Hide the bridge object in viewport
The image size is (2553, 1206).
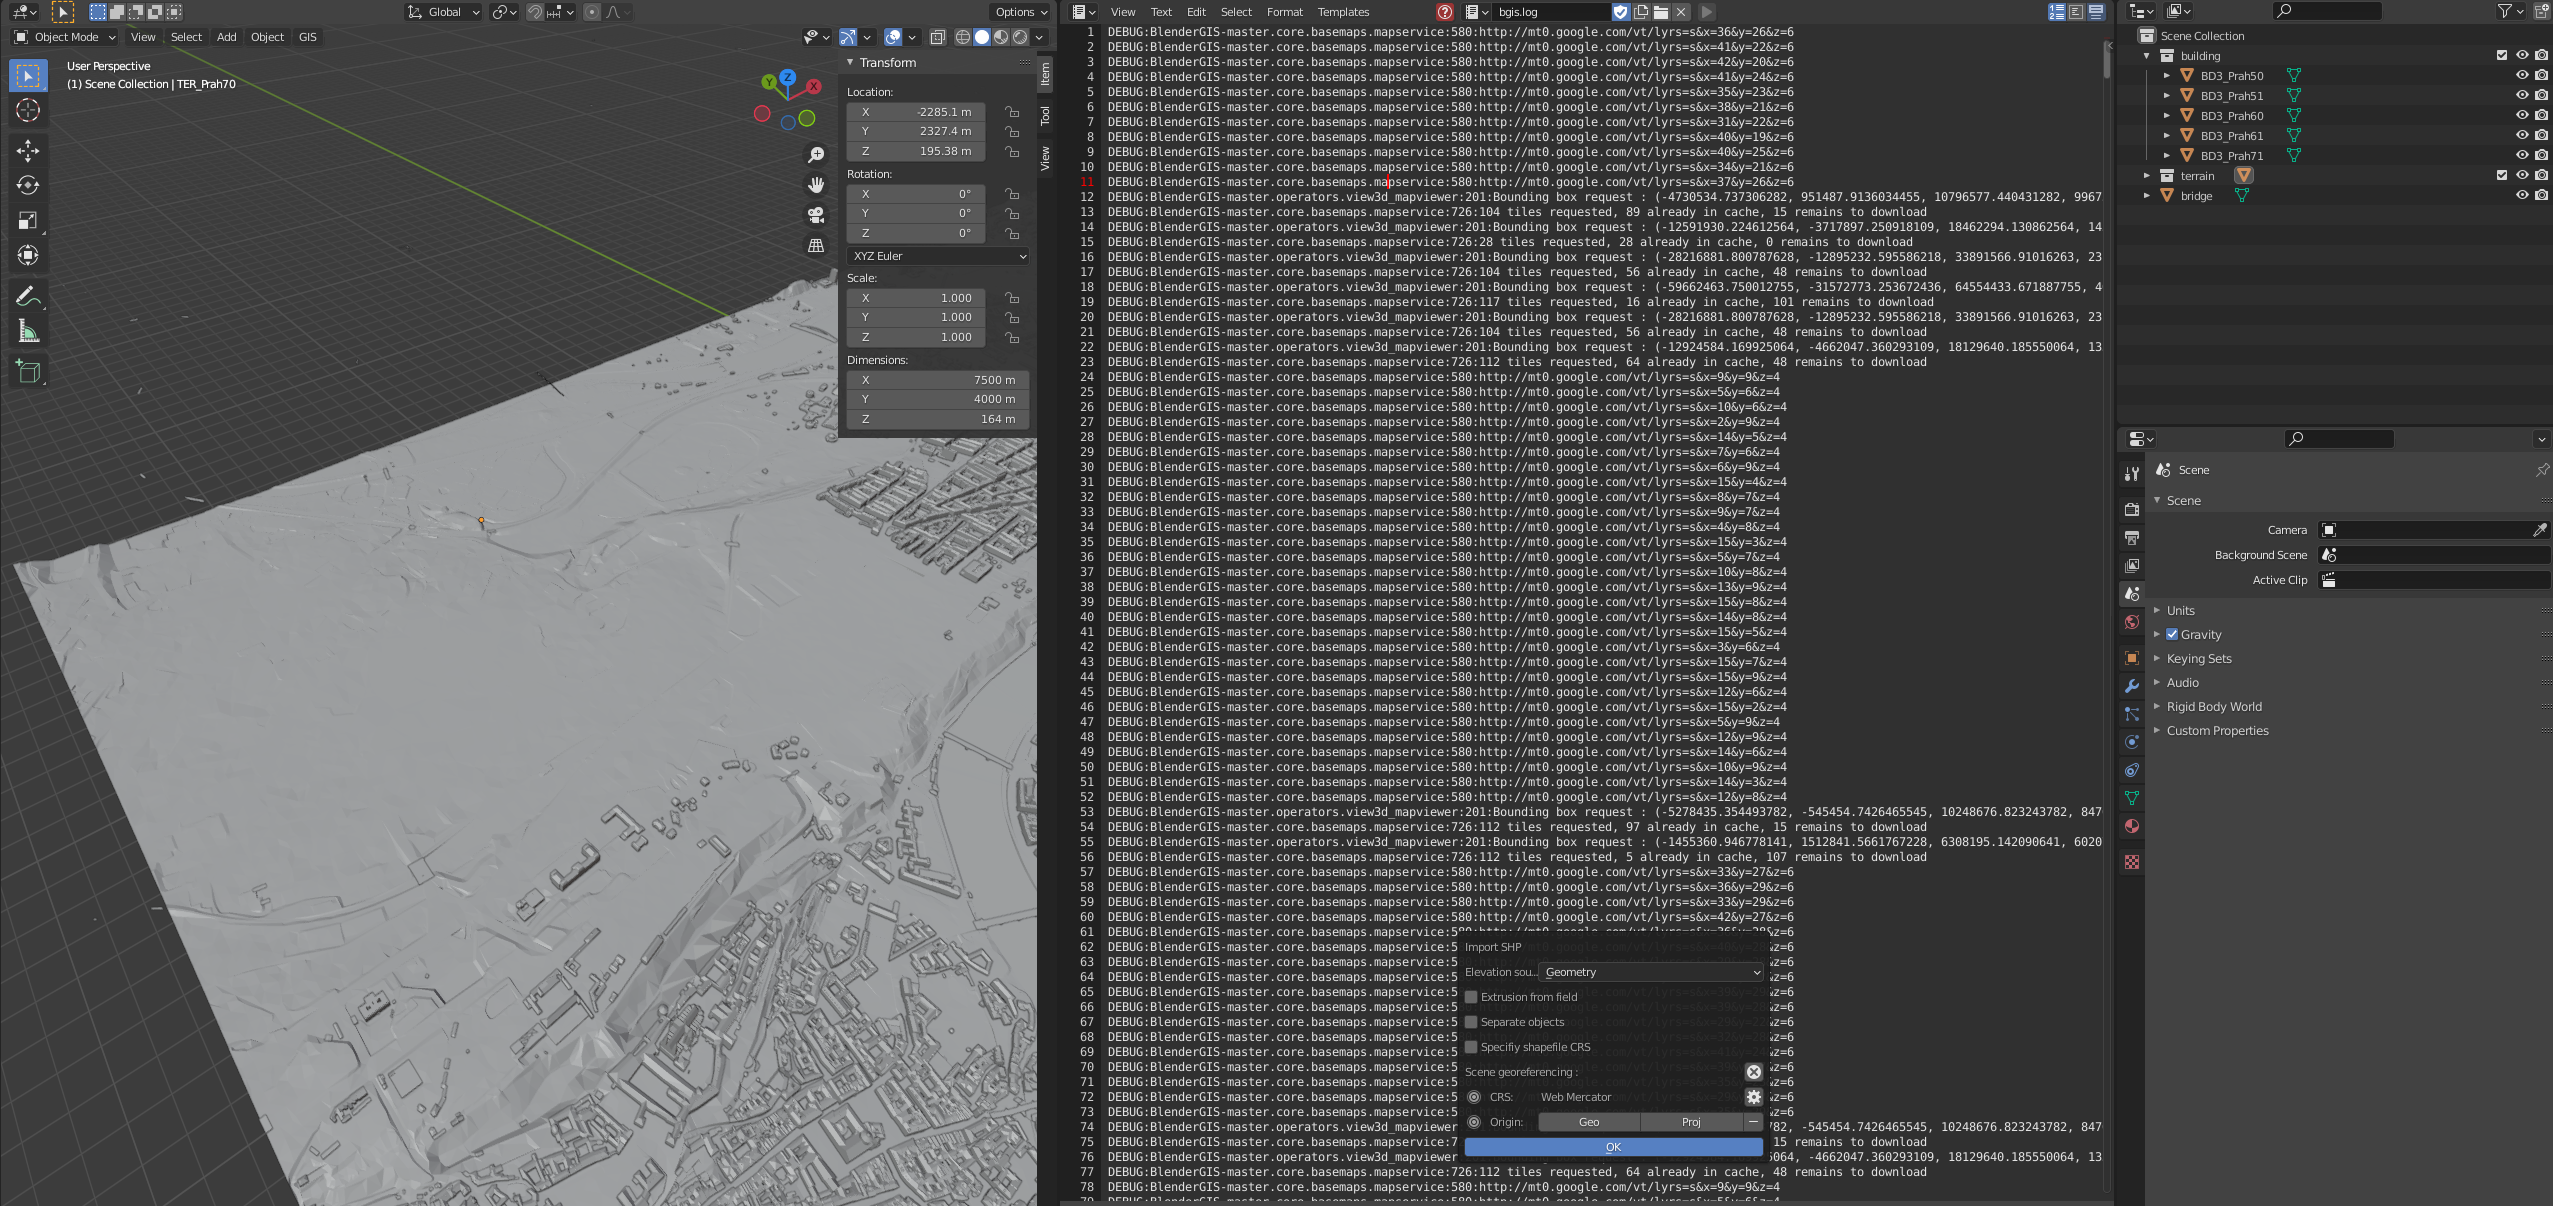2522,195
